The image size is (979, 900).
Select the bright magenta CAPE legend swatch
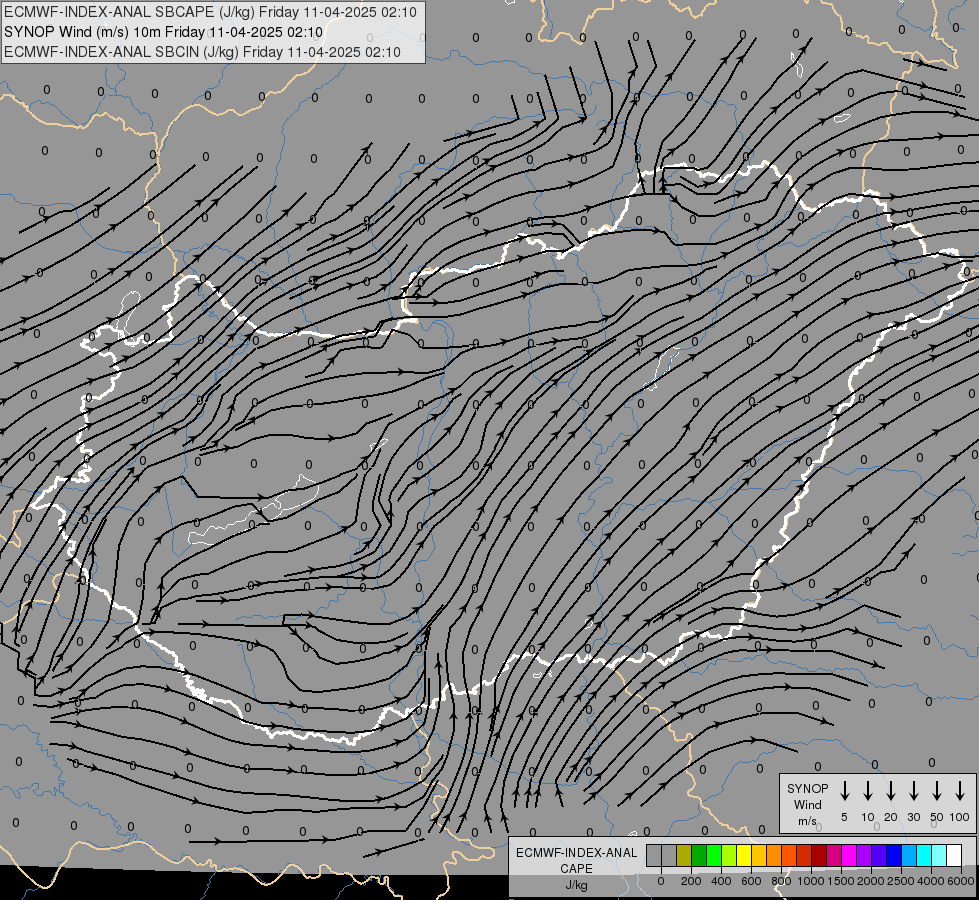coord(849,855)
